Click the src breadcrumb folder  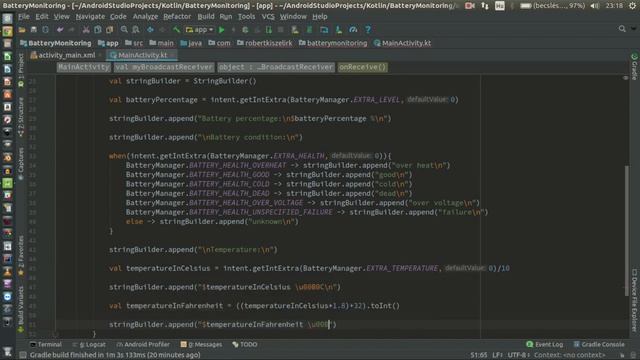tap(134, 43)
